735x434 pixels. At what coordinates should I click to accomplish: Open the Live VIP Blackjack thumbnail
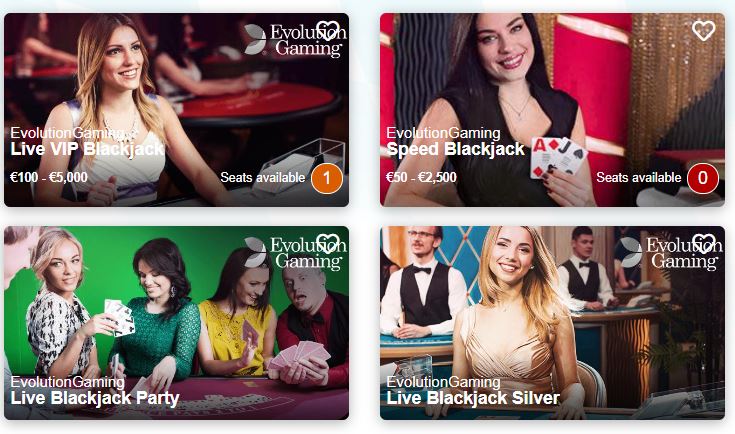pos(176,110)
